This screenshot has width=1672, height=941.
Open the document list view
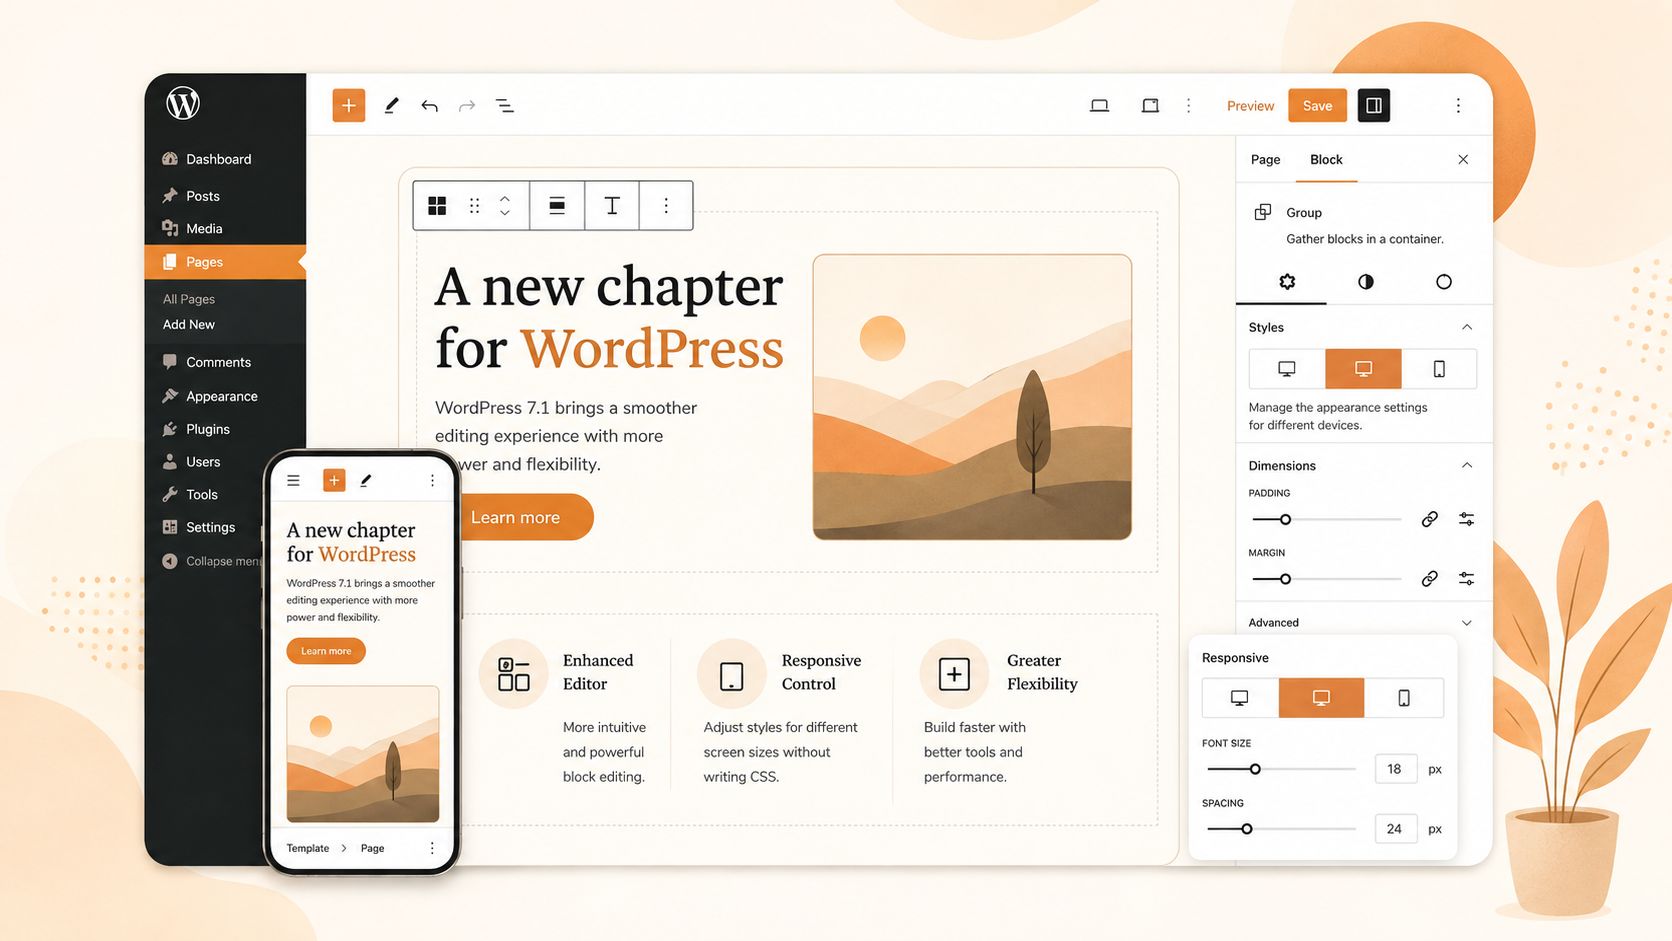pyautogui.click(x=505, y=105)
